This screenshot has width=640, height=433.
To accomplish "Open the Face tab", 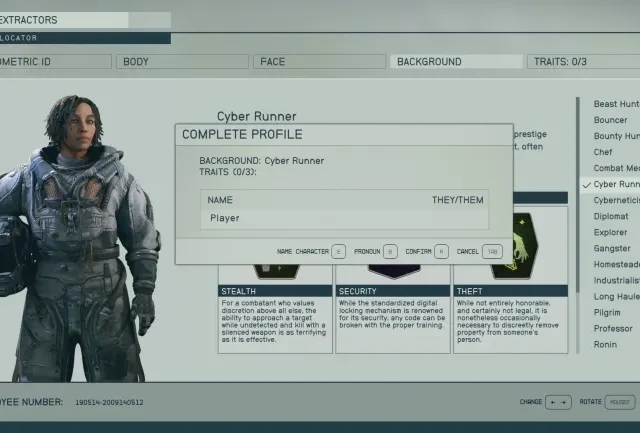I will tap(319, 61).
